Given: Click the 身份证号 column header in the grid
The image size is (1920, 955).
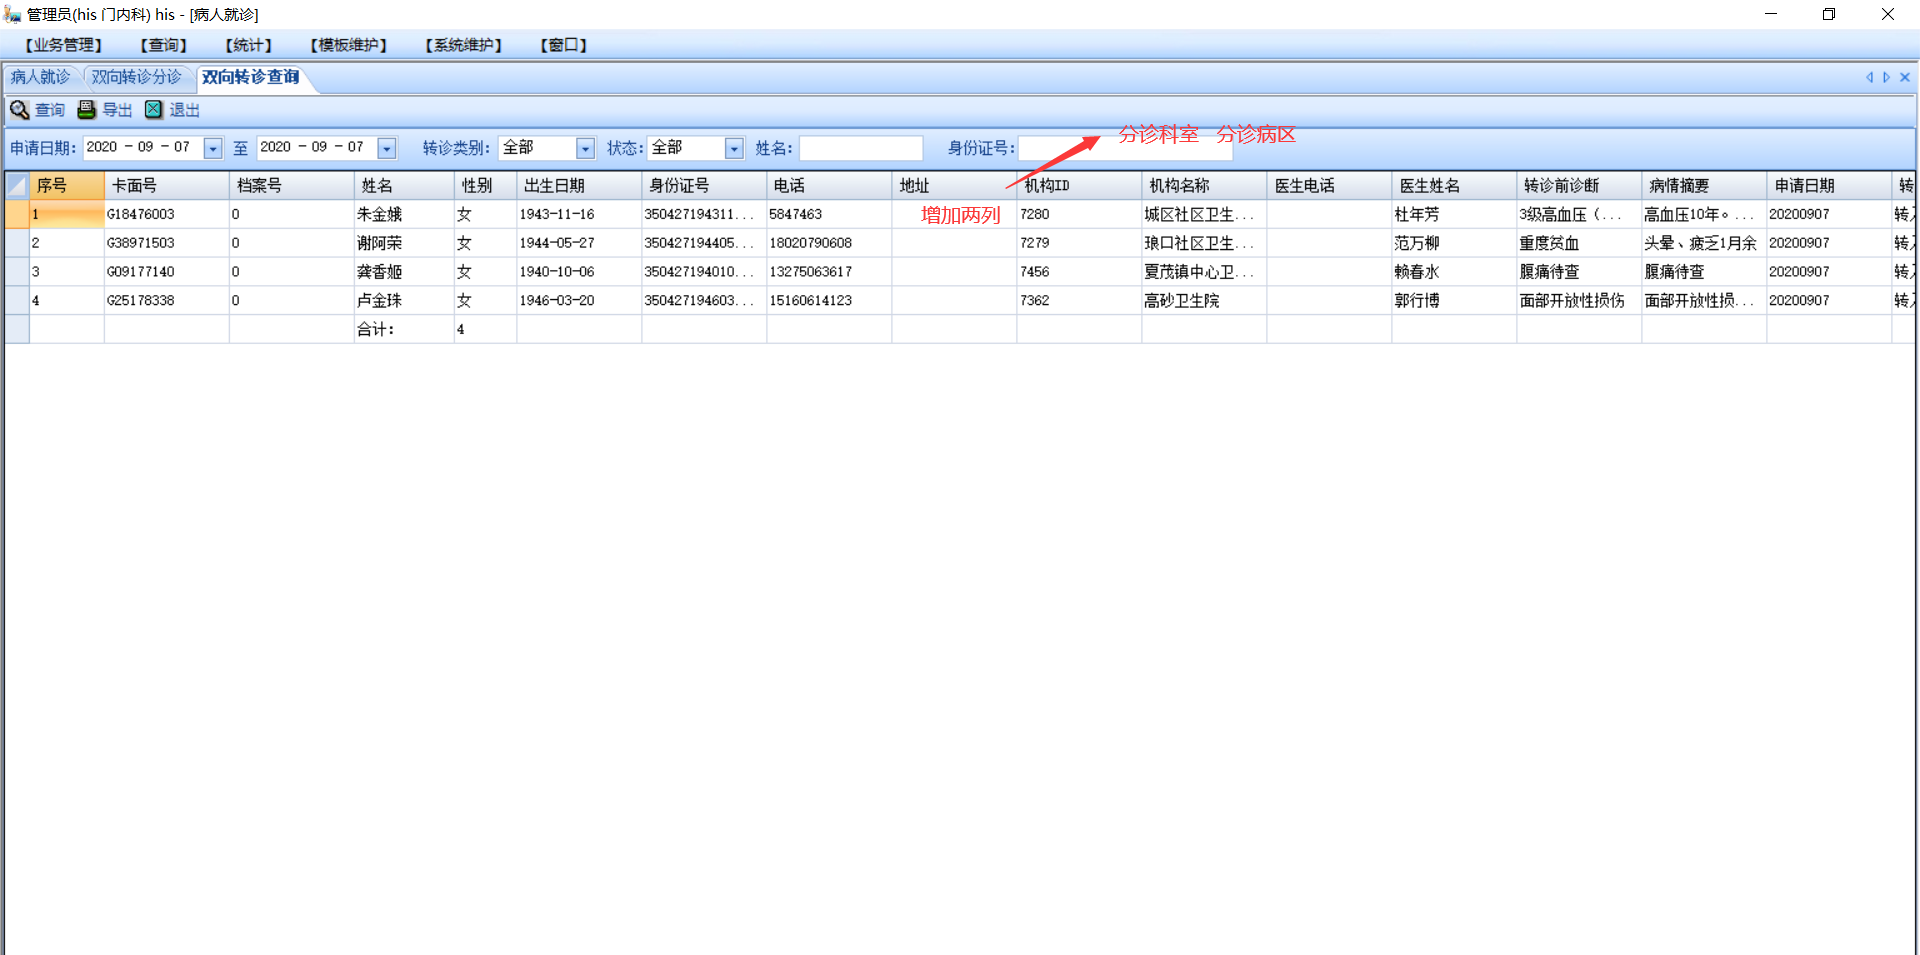Looking at the screenshot, I should (x=704, y=186).
